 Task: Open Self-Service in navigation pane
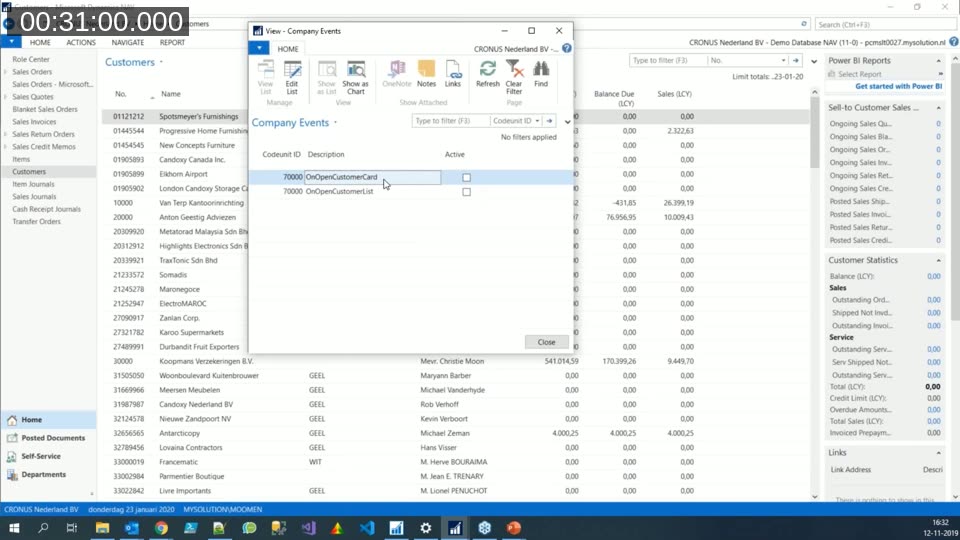[x=40, y=456]
